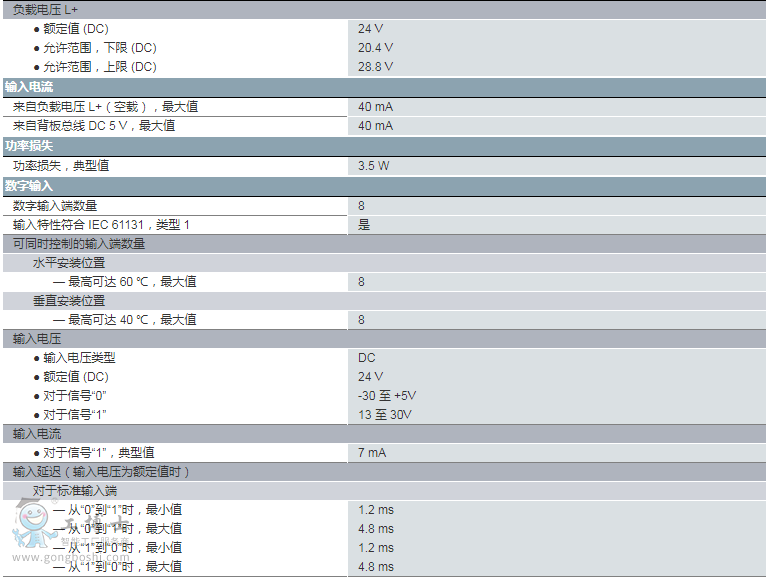Select the 3.5 W power loss value

[x=374, y=166]
